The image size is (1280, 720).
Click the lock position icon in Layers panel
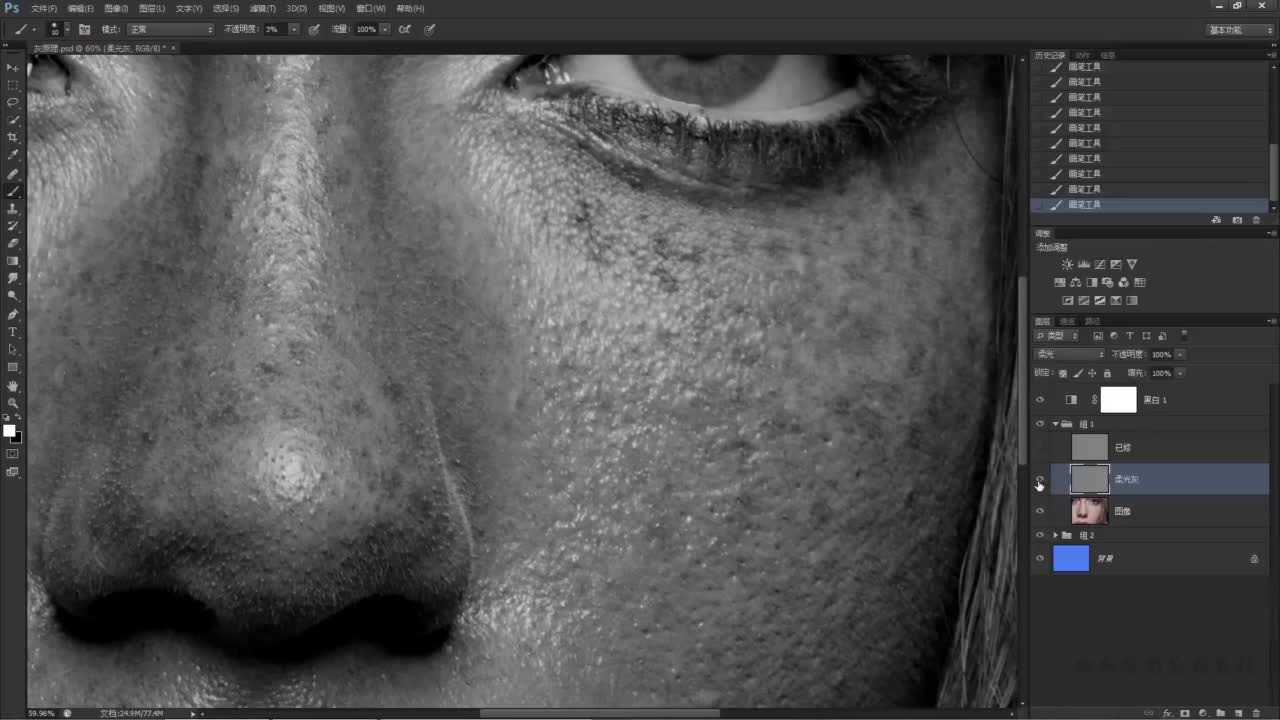click(1092, 373)
